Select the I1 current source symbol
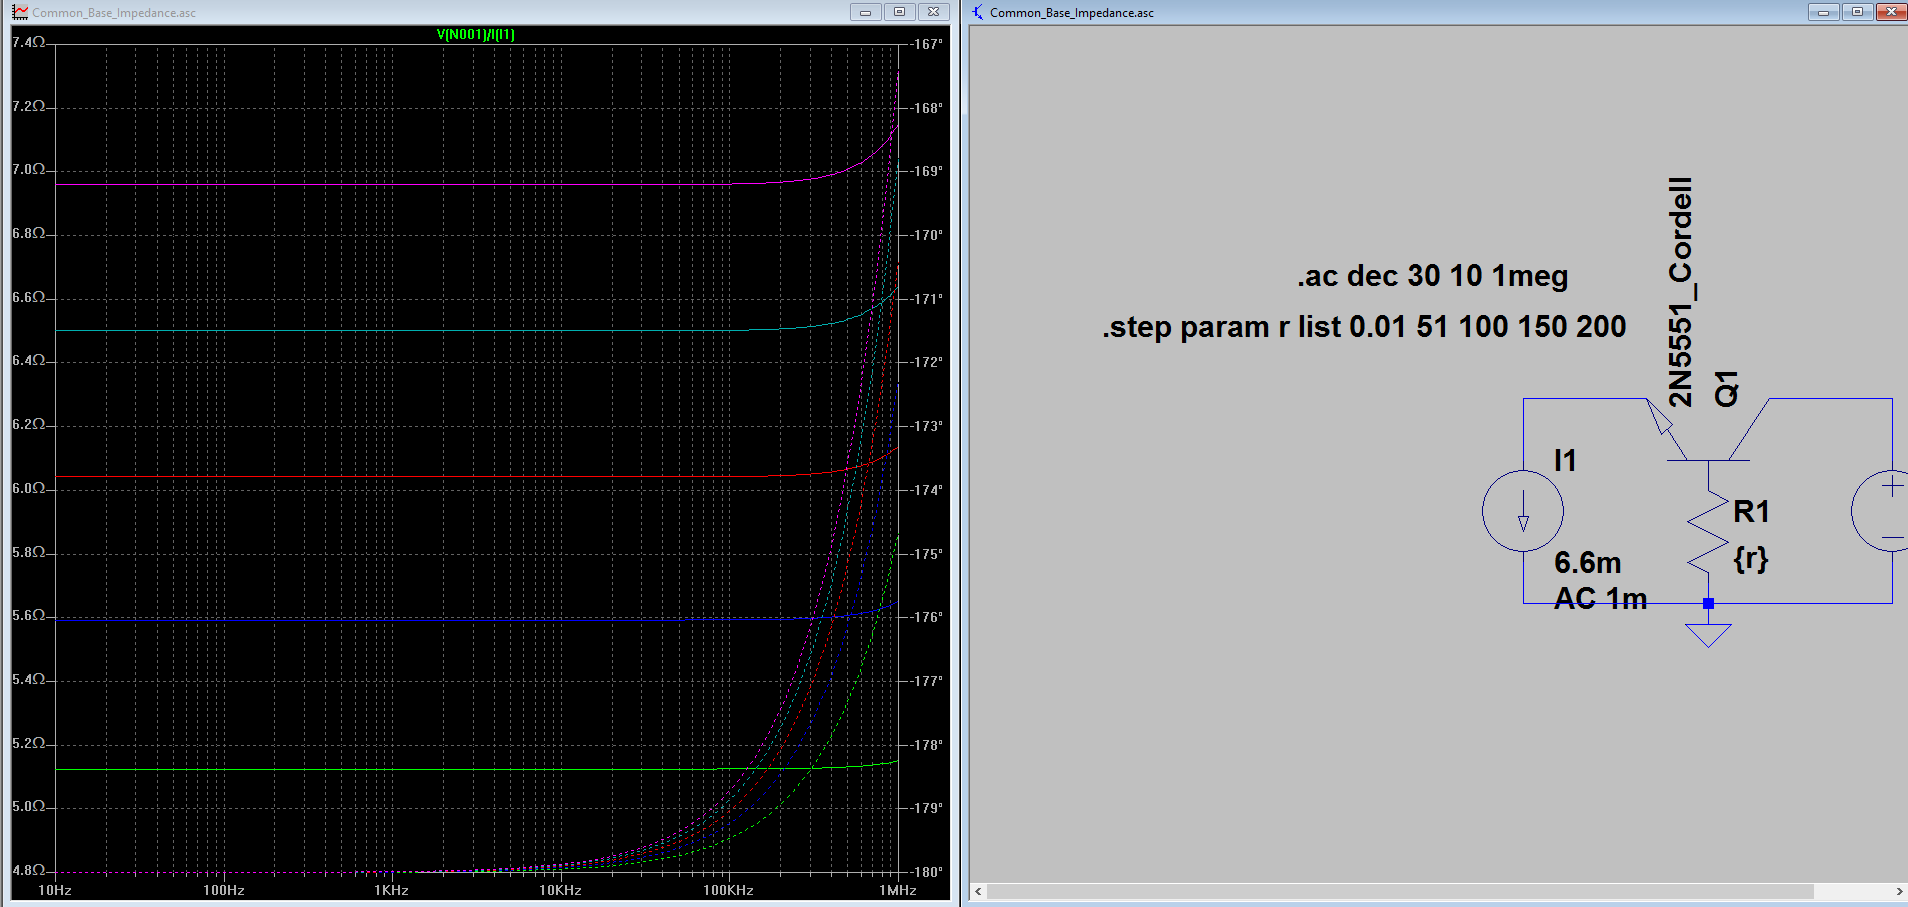Screen dimensions: 1908x907 (x=1523, y=511)
